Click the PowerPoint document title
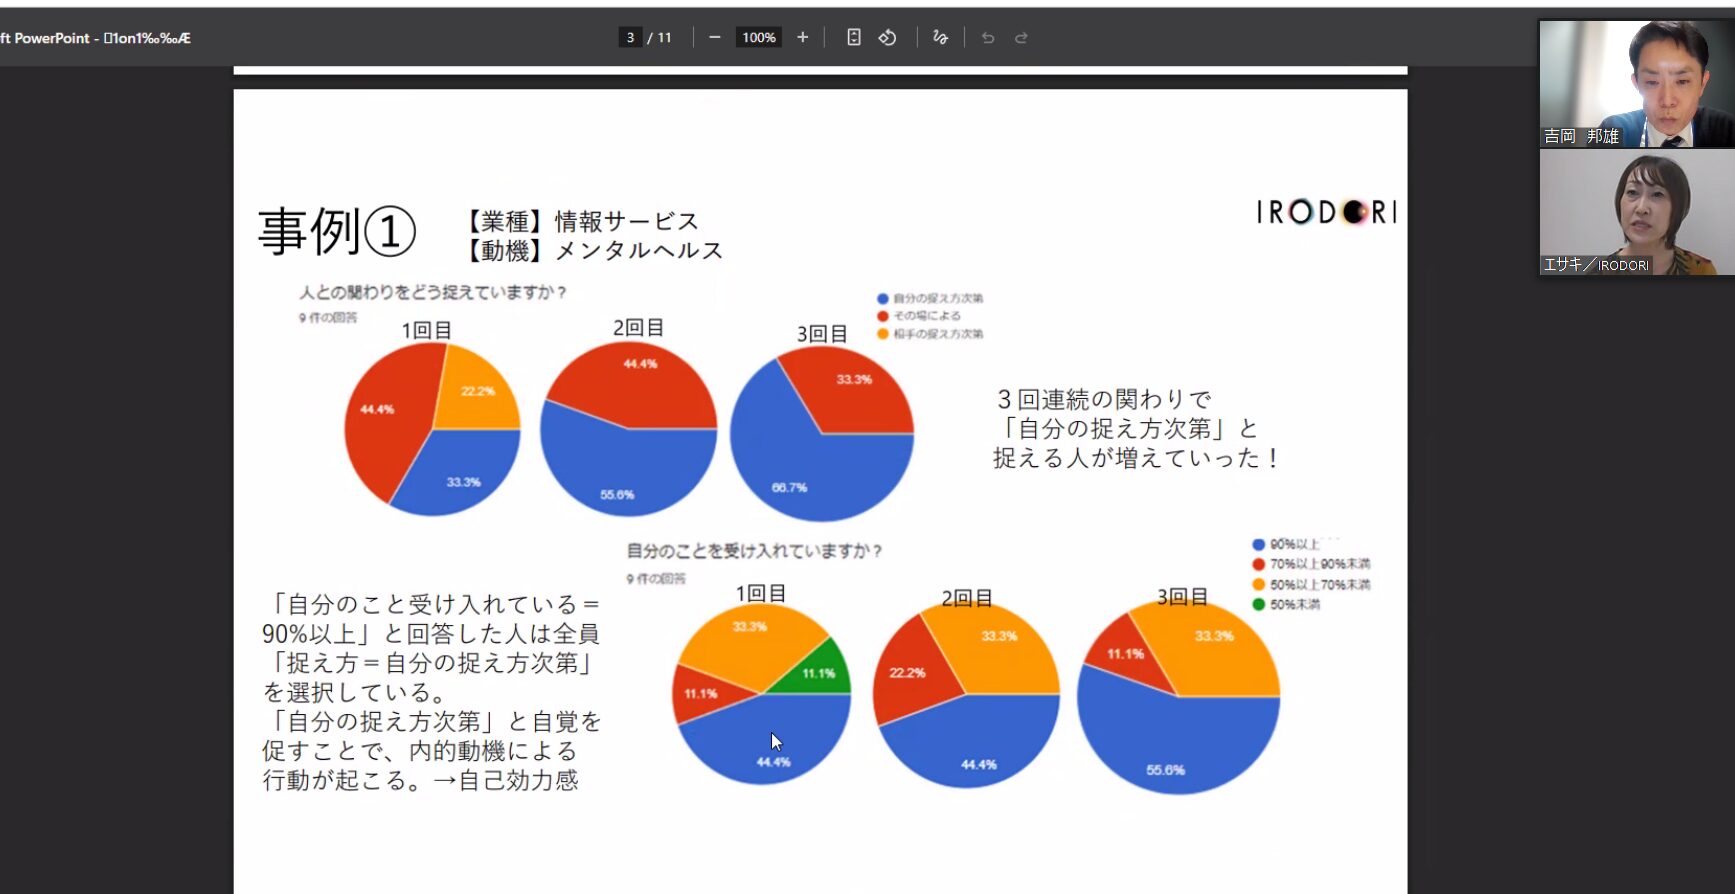1735x894 pixels. [x=96, y=38]
